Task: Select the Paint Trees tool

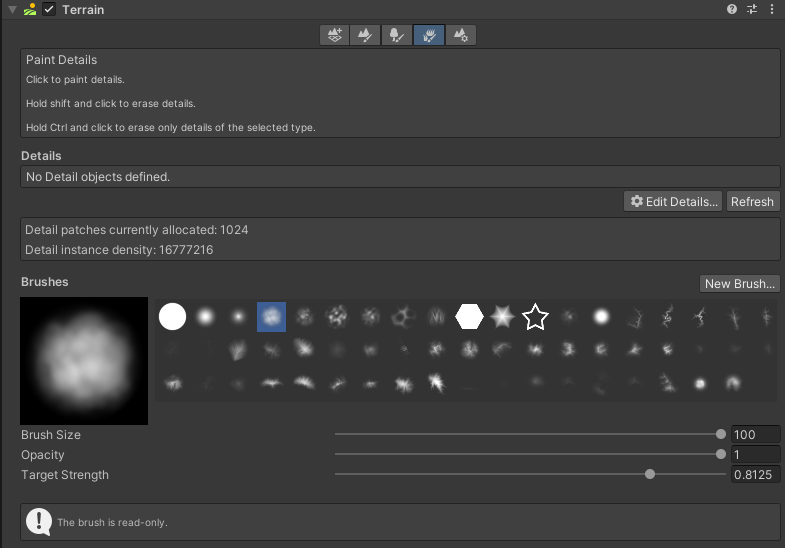Action: (x=397, y=35)
